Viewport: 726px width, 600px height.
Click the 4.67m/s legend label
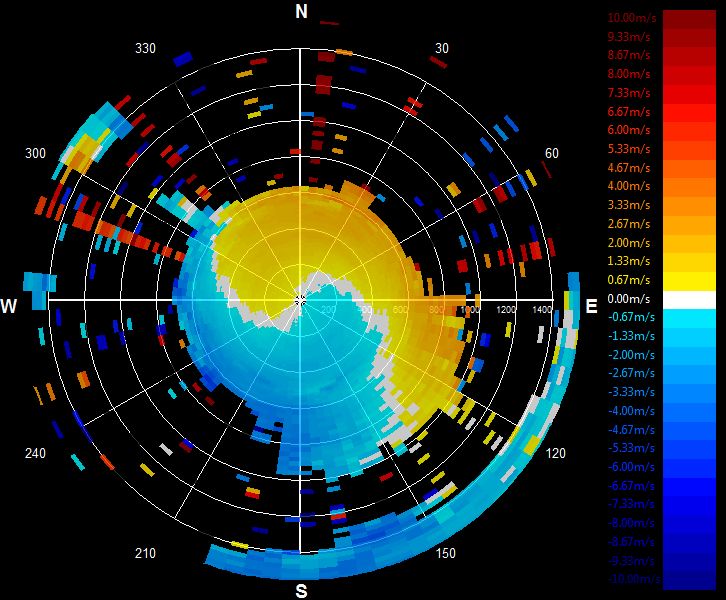[629, 168]
